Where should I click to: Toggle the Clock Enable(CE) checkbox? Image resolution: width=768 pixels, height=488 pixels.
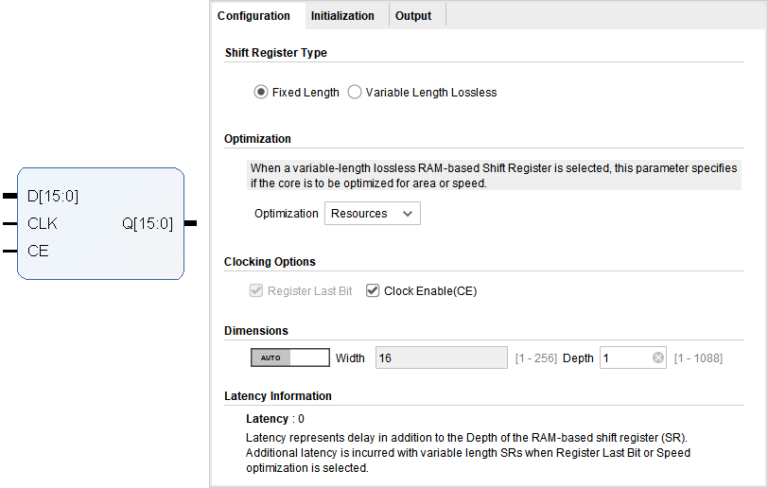pyautogui.click(x=373, y=291)
